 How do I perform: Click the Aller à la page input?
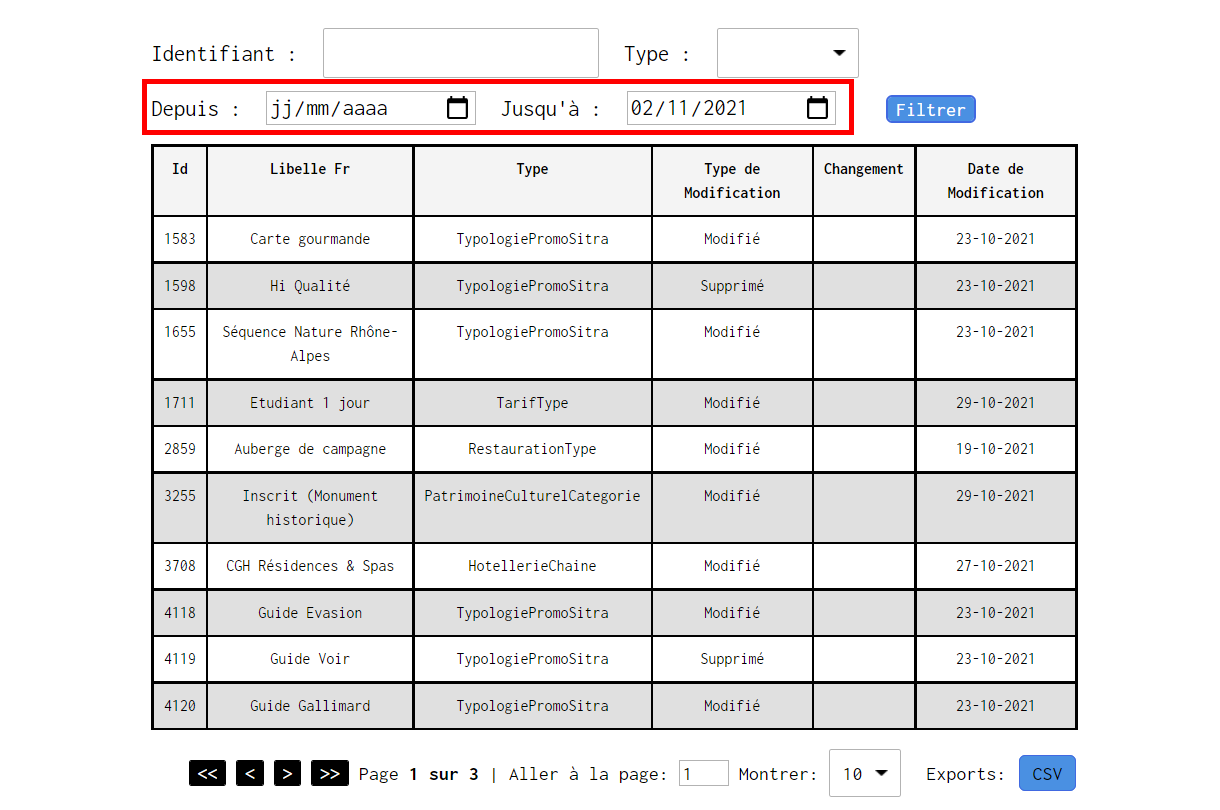click(x=704, y=773)
